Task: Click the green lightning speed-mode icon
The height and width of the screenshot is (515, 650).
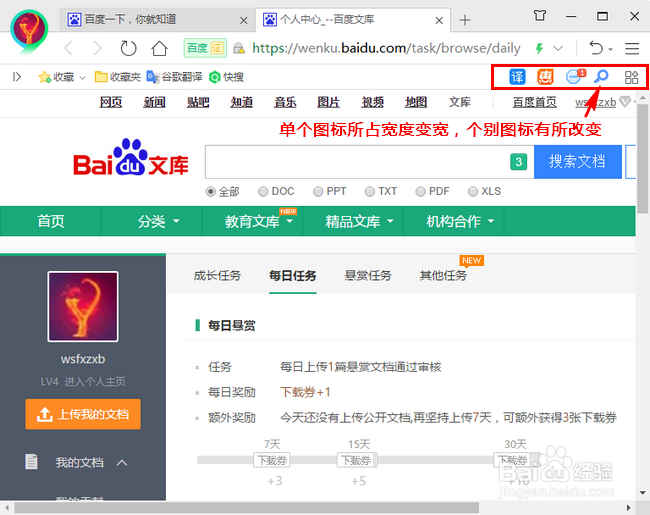Action: [539, 49]
